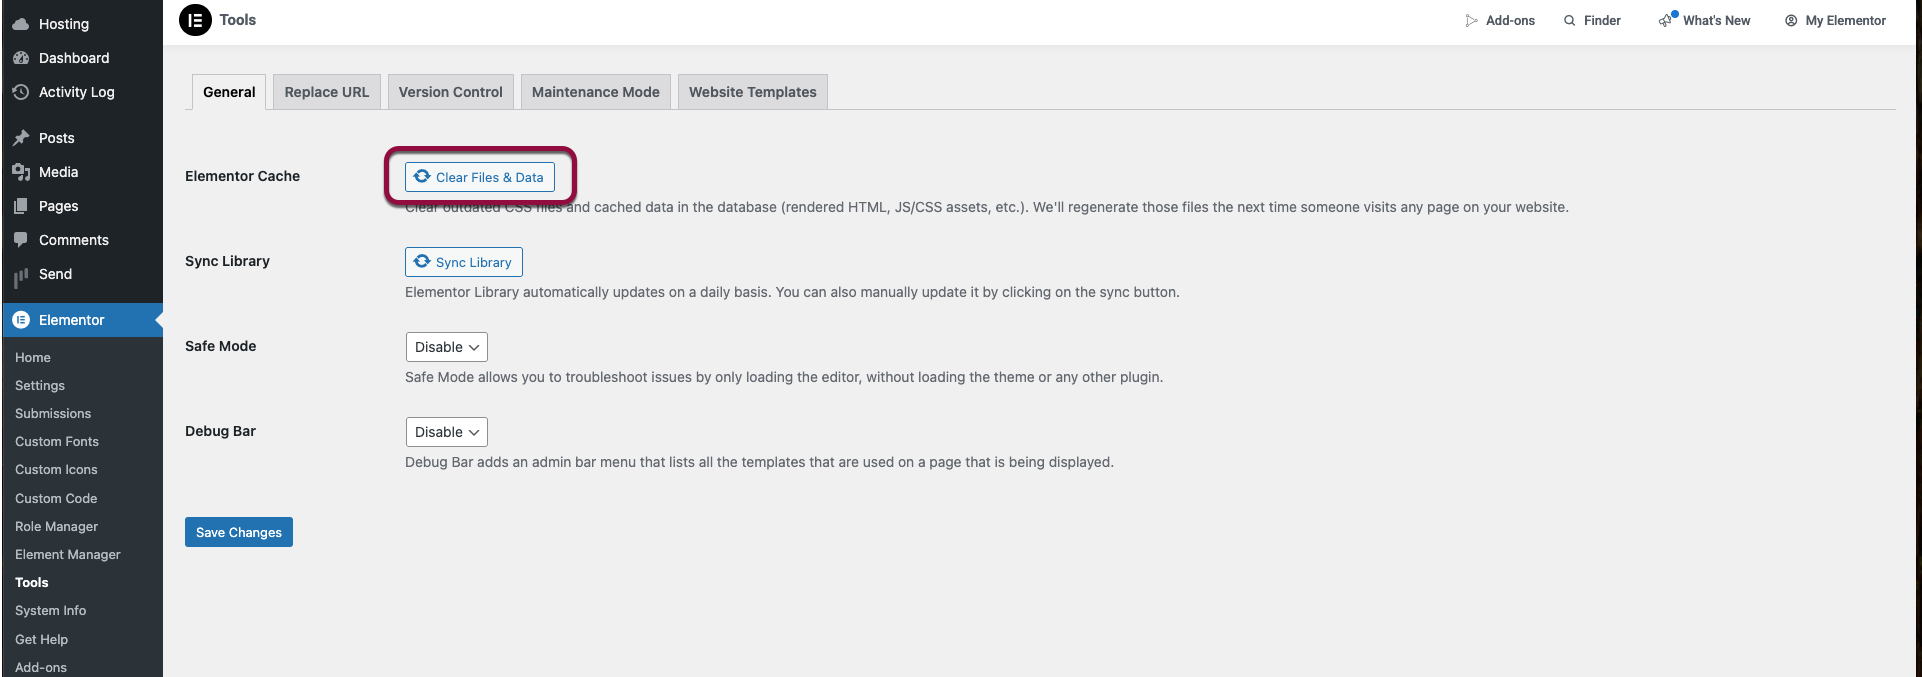Switch to the Replace URL tab
The width and height of the screenshot is (1922, 677).
326,92
